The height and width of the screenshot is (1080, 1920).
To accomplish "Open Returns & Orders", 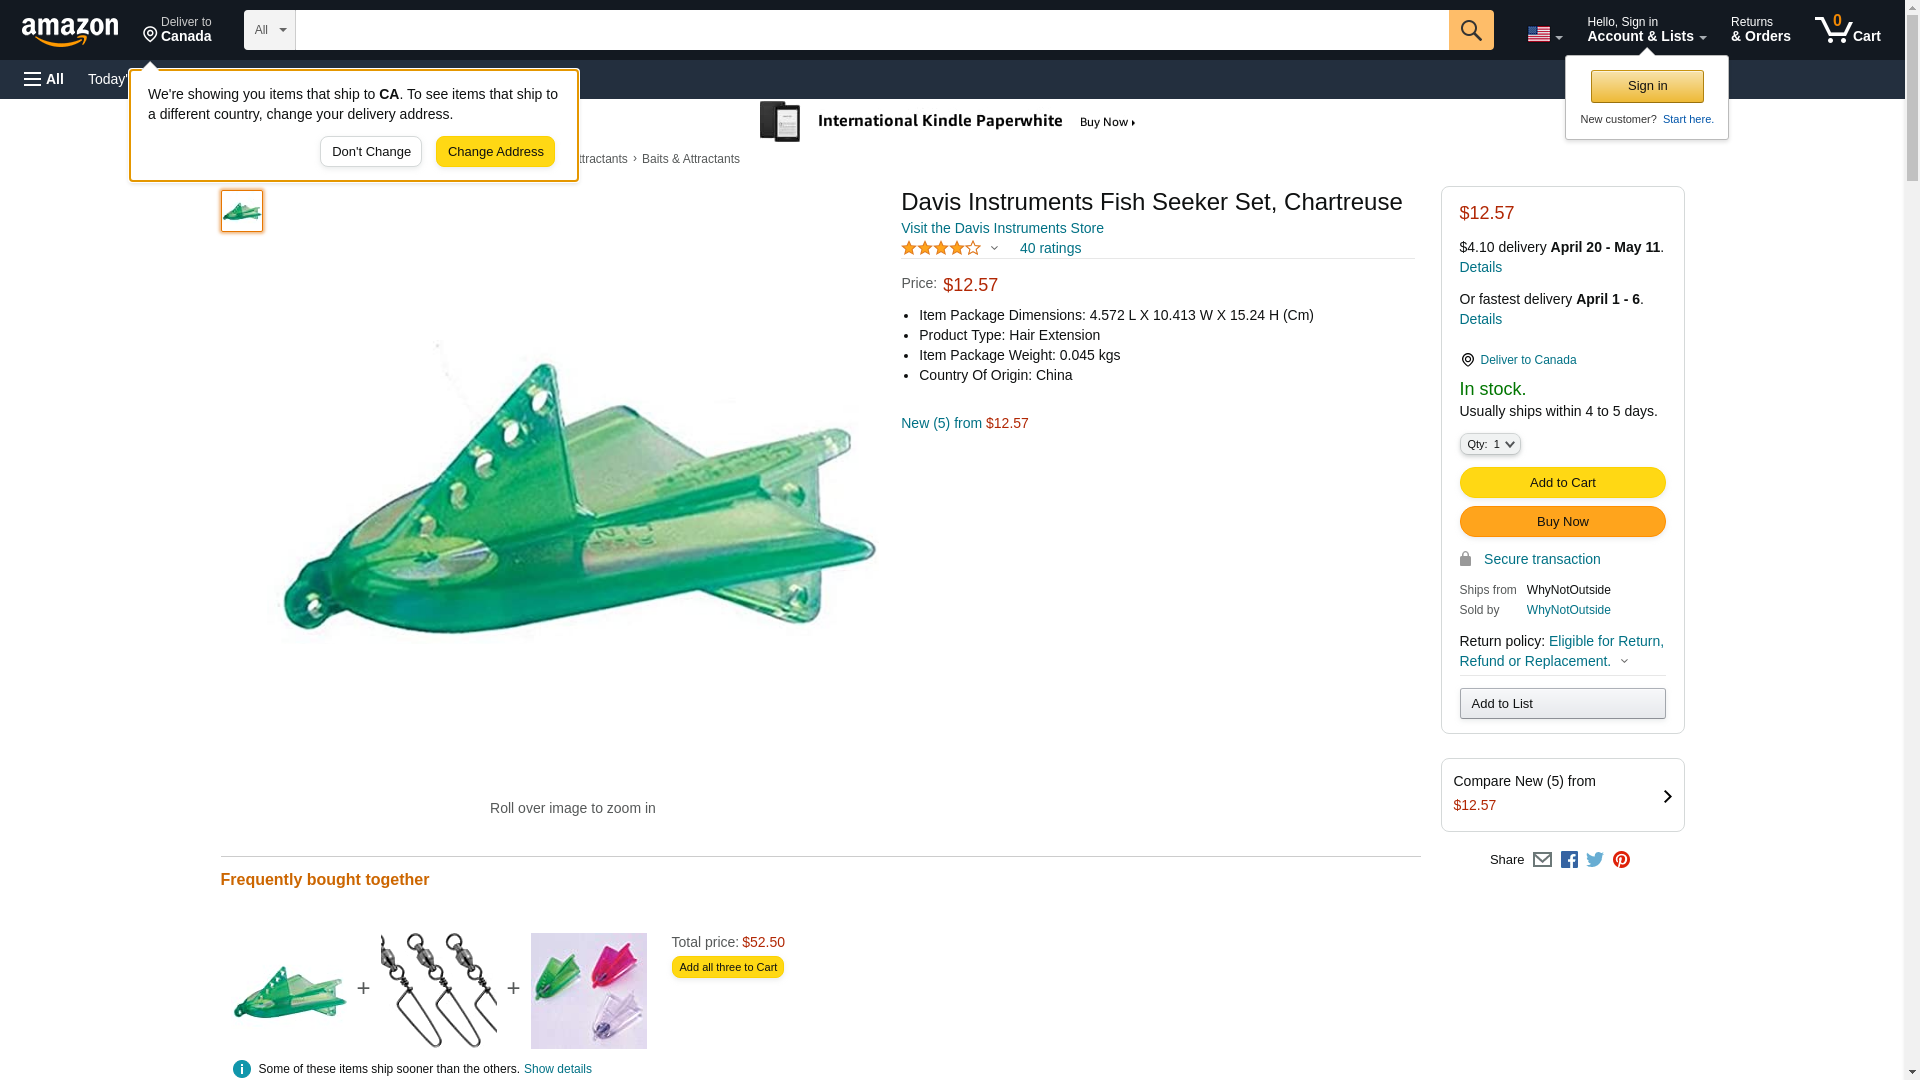I will point(1760,30).
